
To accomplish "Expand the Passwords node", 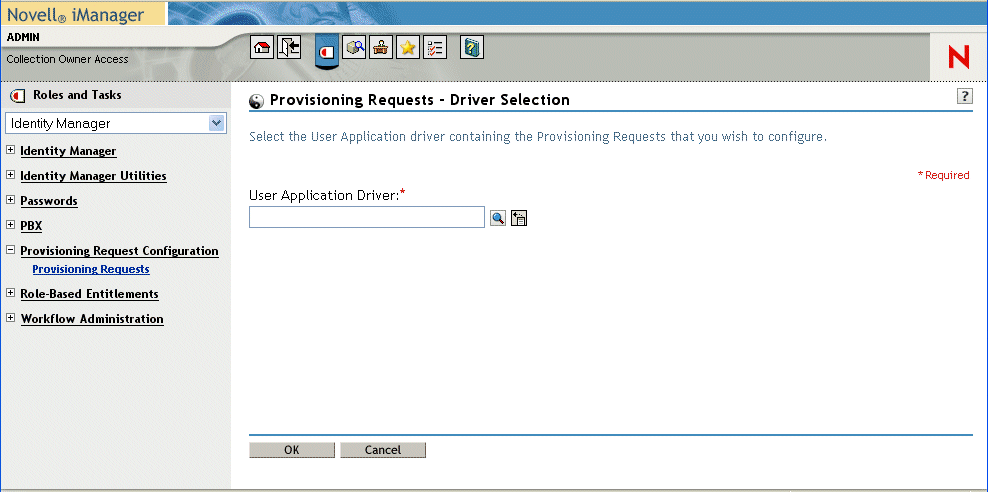I will click(10, 200).
